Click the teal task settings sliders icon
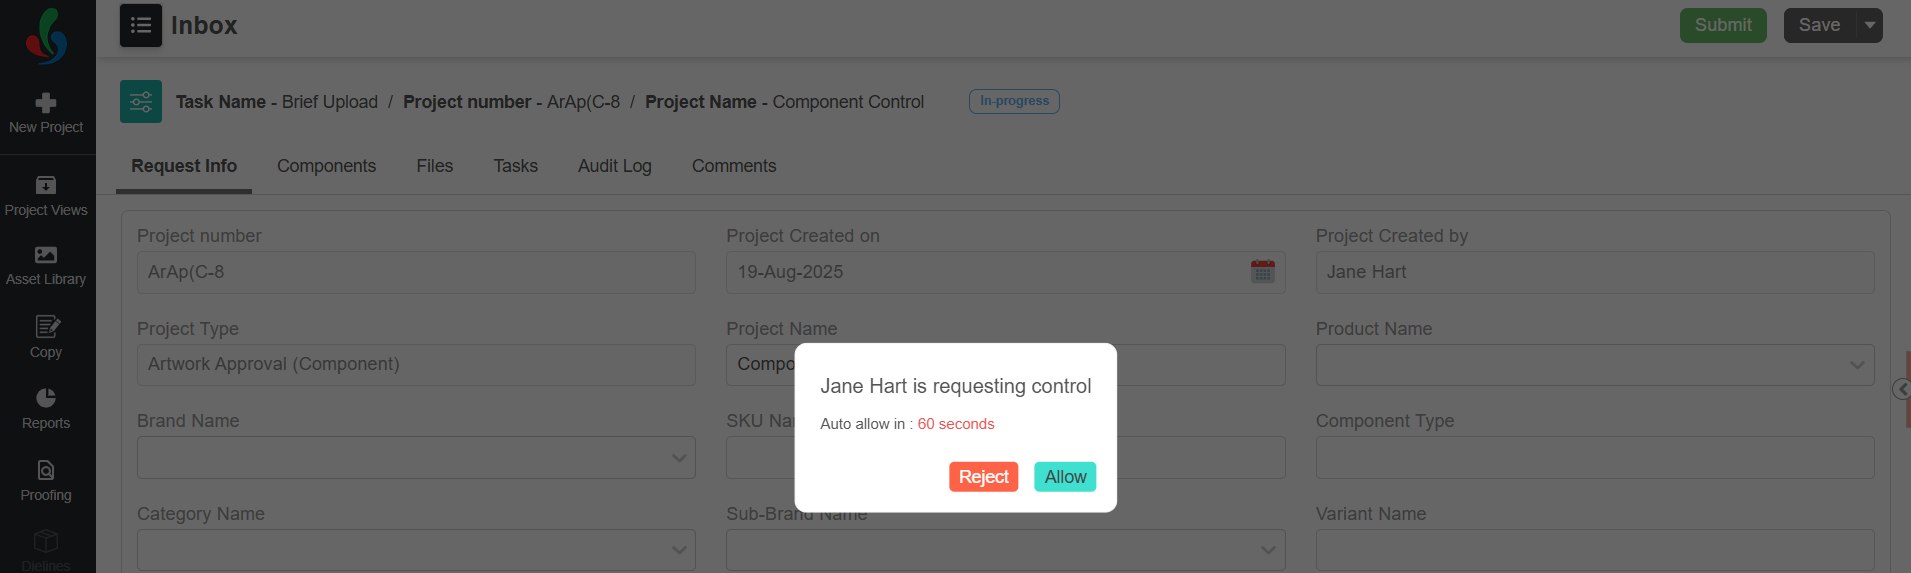This screenshot has width=1911, height=573. (141, 102)
